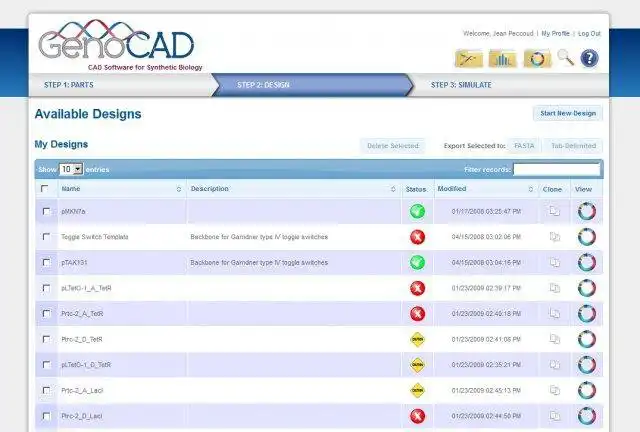Select the Ptrc-2_A_TetR checkbox
Screen dimensions: 640x432
coord(47,314)
